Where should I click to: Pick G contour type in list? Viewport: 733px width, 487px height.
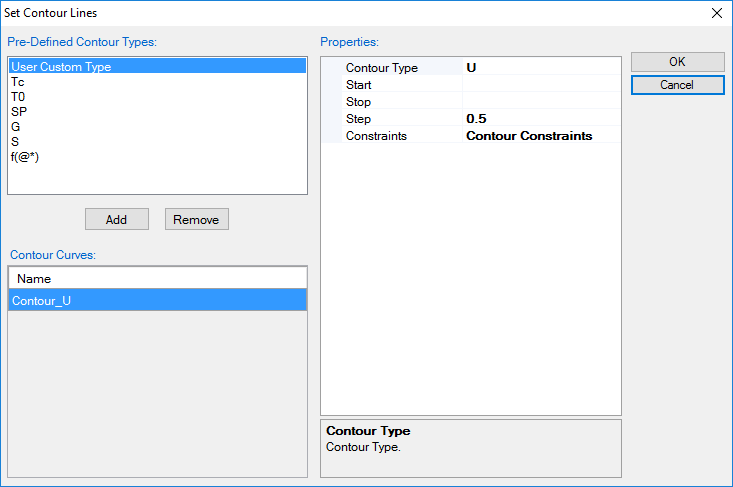(x=16, y=127)
